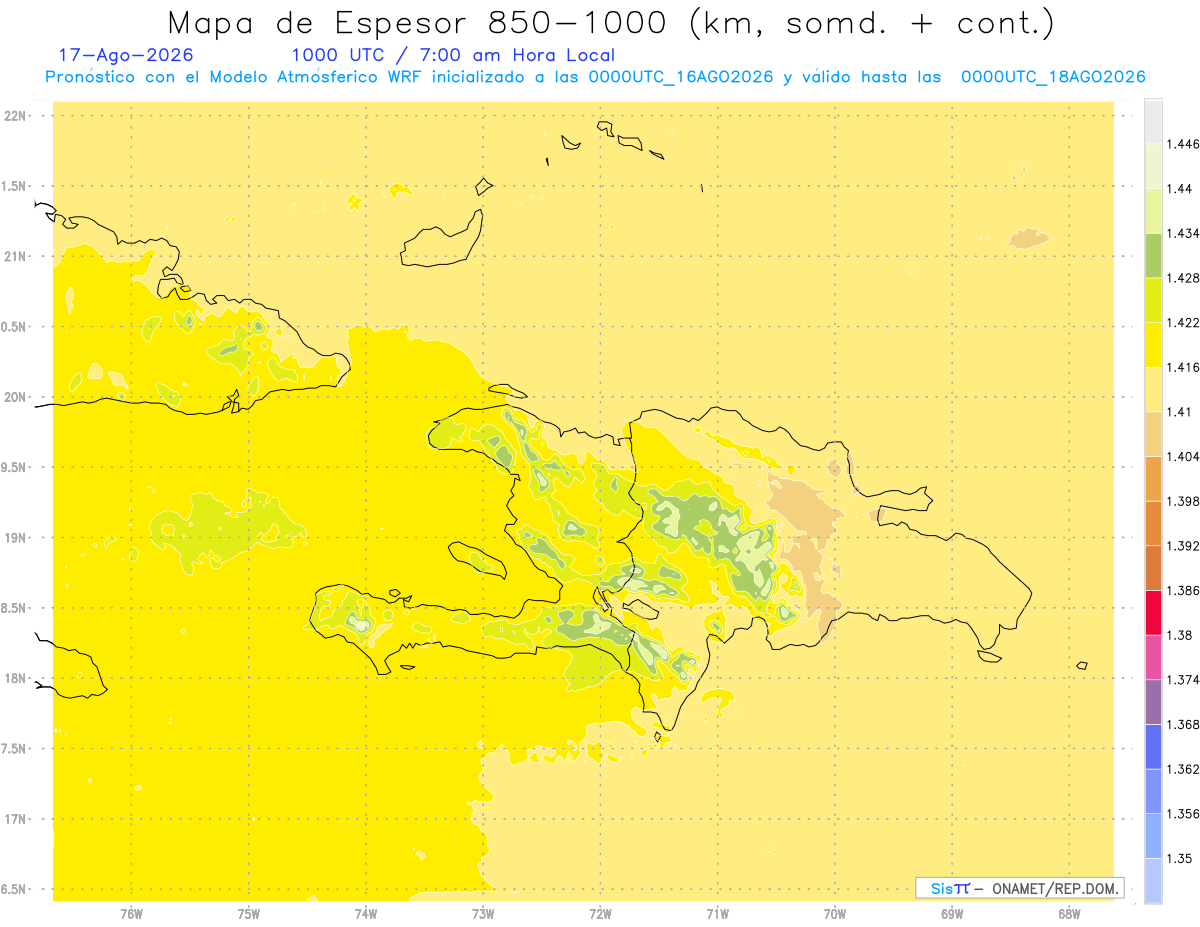The image size is (1200, 927).
Task: Select the "19N" latitude label
Action: point(16,538)
